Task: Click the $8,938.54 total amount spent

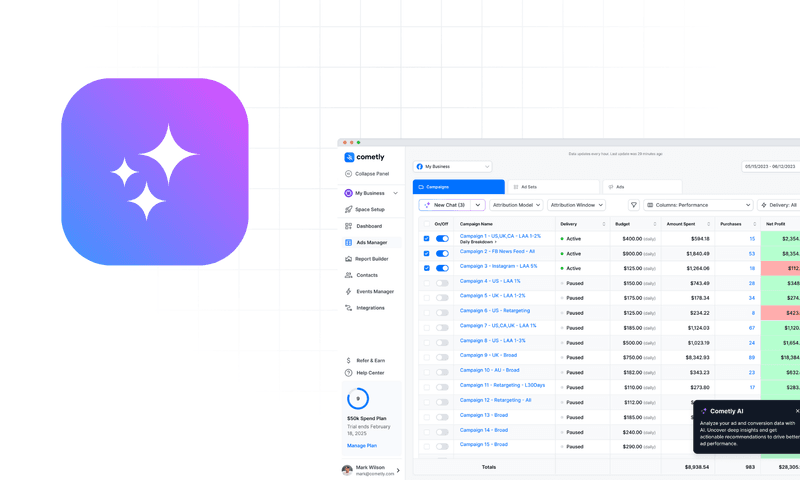Action: click(x=696, y=467)
